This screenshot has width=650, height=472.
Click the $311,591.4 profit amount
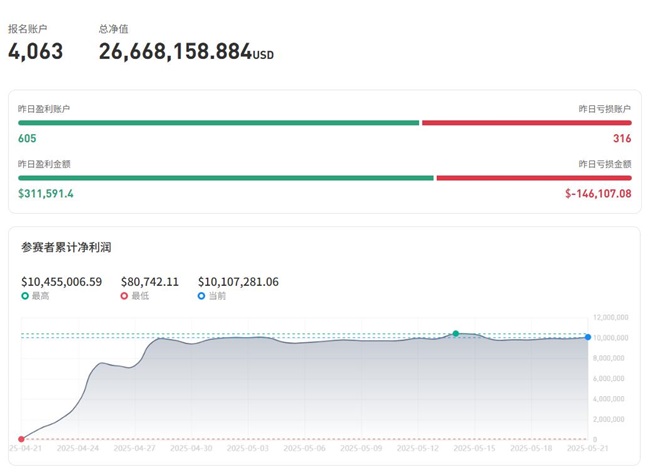coord(46,193)
